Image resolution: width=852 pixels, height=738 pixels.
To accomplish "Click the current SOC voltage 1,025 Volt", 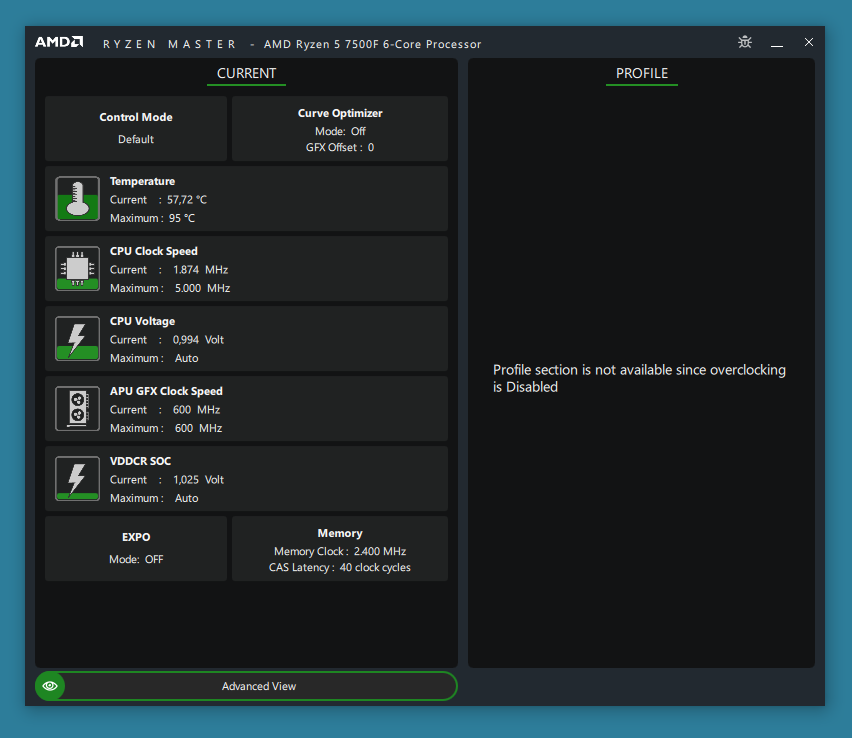I will pyautogui.click(x=198, y=480).
